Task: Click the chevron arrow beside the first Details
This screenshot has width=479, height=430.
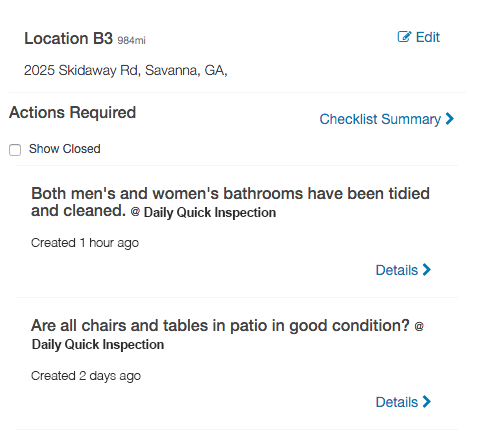Action: click(x=427, y=270)
